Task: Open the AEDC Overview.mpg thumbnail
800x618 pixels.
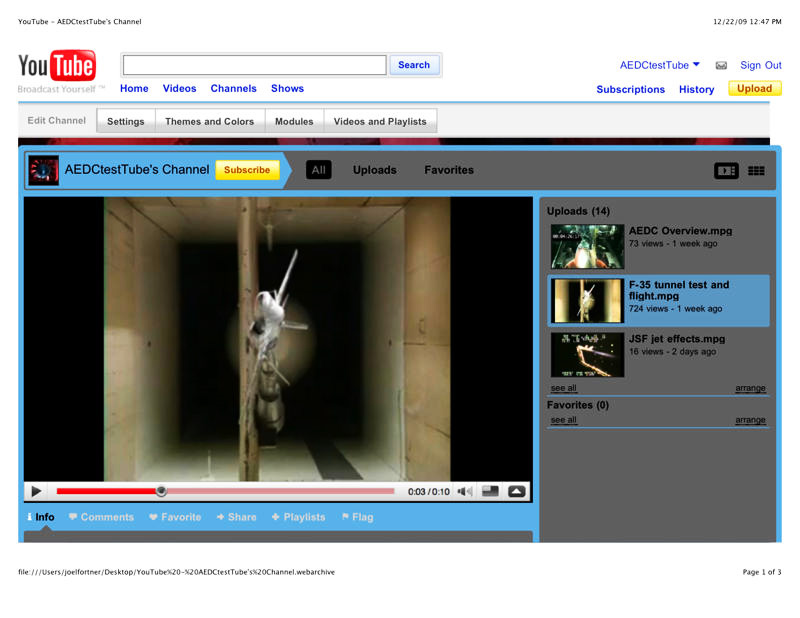Action: [x=587, y=246]
